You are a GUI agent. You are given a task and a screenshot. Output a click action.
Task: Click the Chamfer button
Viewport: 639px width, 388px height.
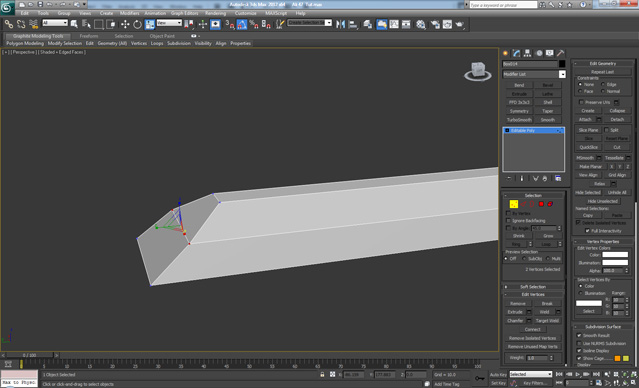[x=515, y=321]
